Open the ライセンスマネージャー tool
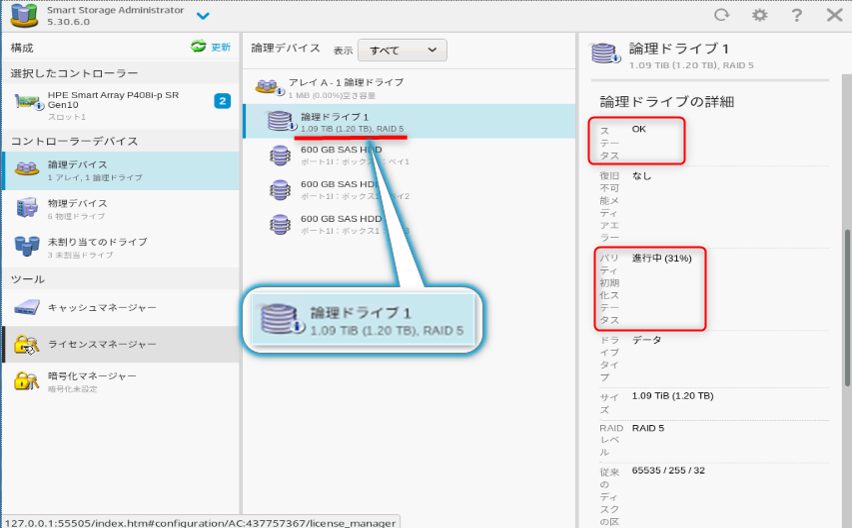This screenshot has width=852, height=528. coord(121,344)
